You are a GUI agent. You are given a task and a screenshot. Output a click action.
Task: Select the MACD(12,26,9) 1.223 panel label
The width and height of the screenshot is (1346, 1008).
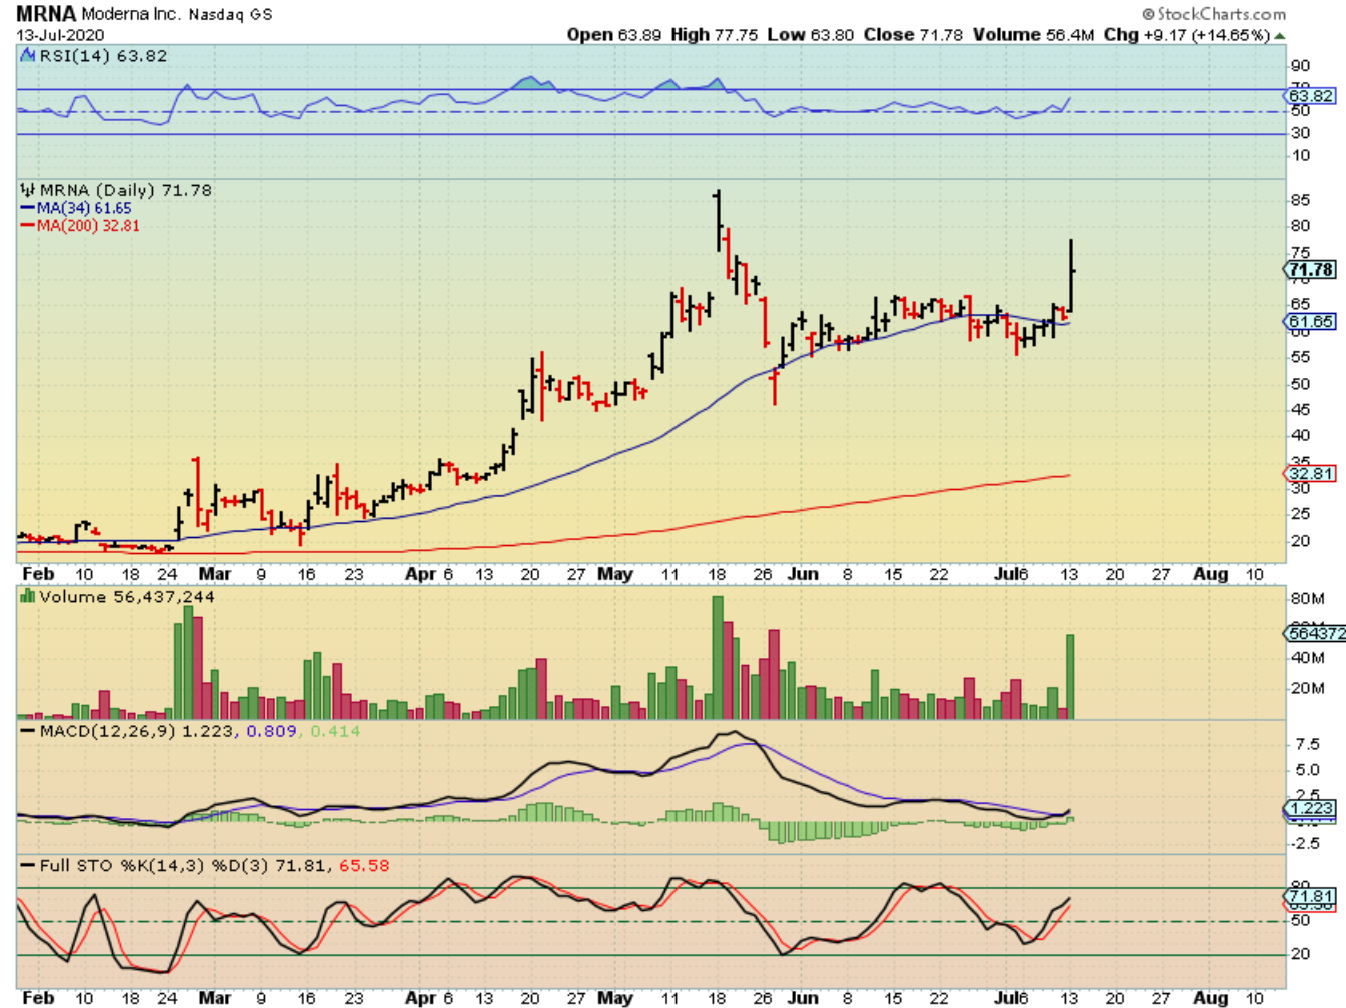click(138, 731)
